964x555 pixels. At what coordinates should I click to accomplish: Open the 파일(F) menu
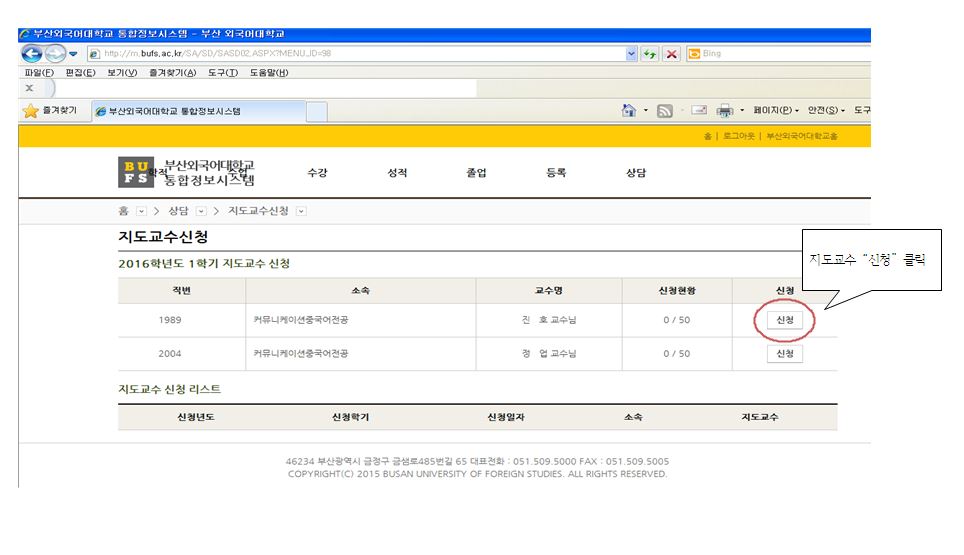[x=37, y=72]
